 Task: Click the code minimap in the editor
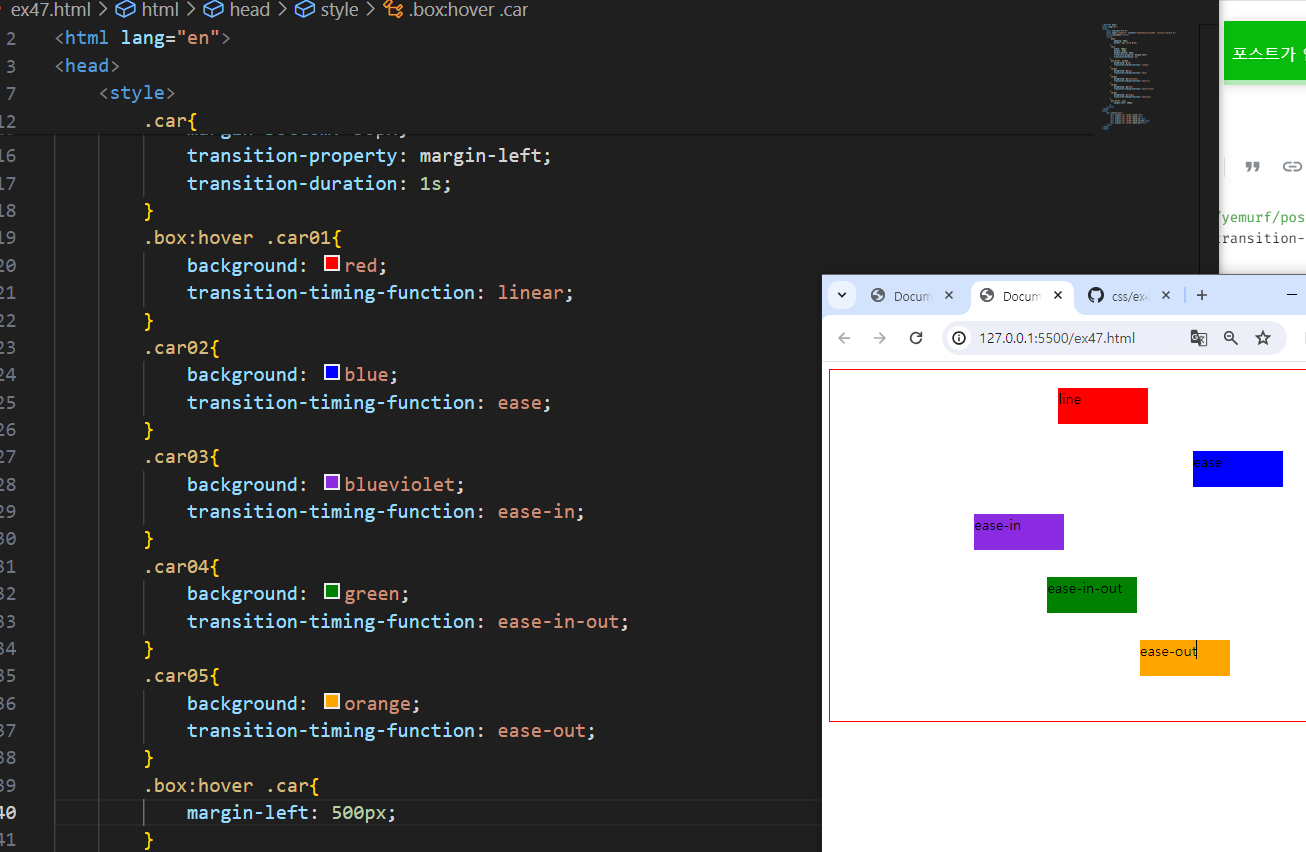pos(1140,75)
